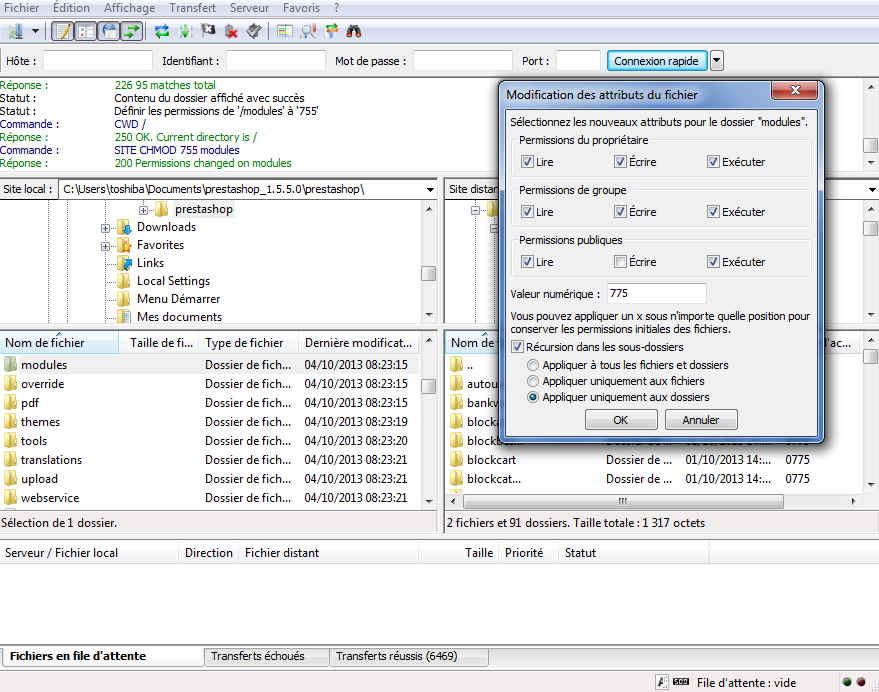Open Connexion rapide history dropdown
The width and height of the screenshot is (879, 692).
[x=716, y=61]
